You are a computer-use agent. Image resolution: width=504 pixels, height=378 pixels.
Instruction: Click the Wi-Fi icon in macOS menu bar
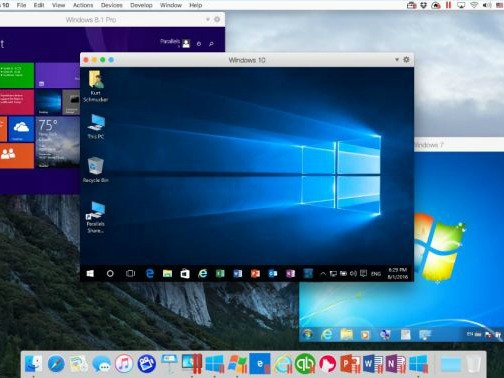(474, 5)
